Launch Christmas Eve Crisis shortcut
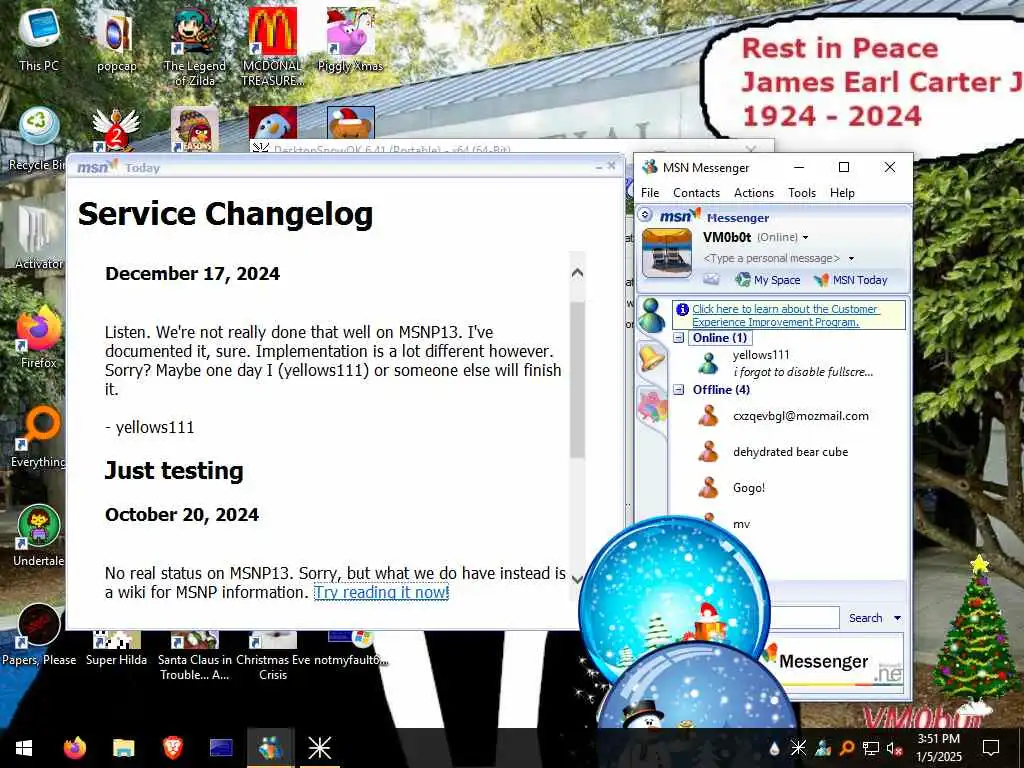1024x768 pixels. pos(273,656)
